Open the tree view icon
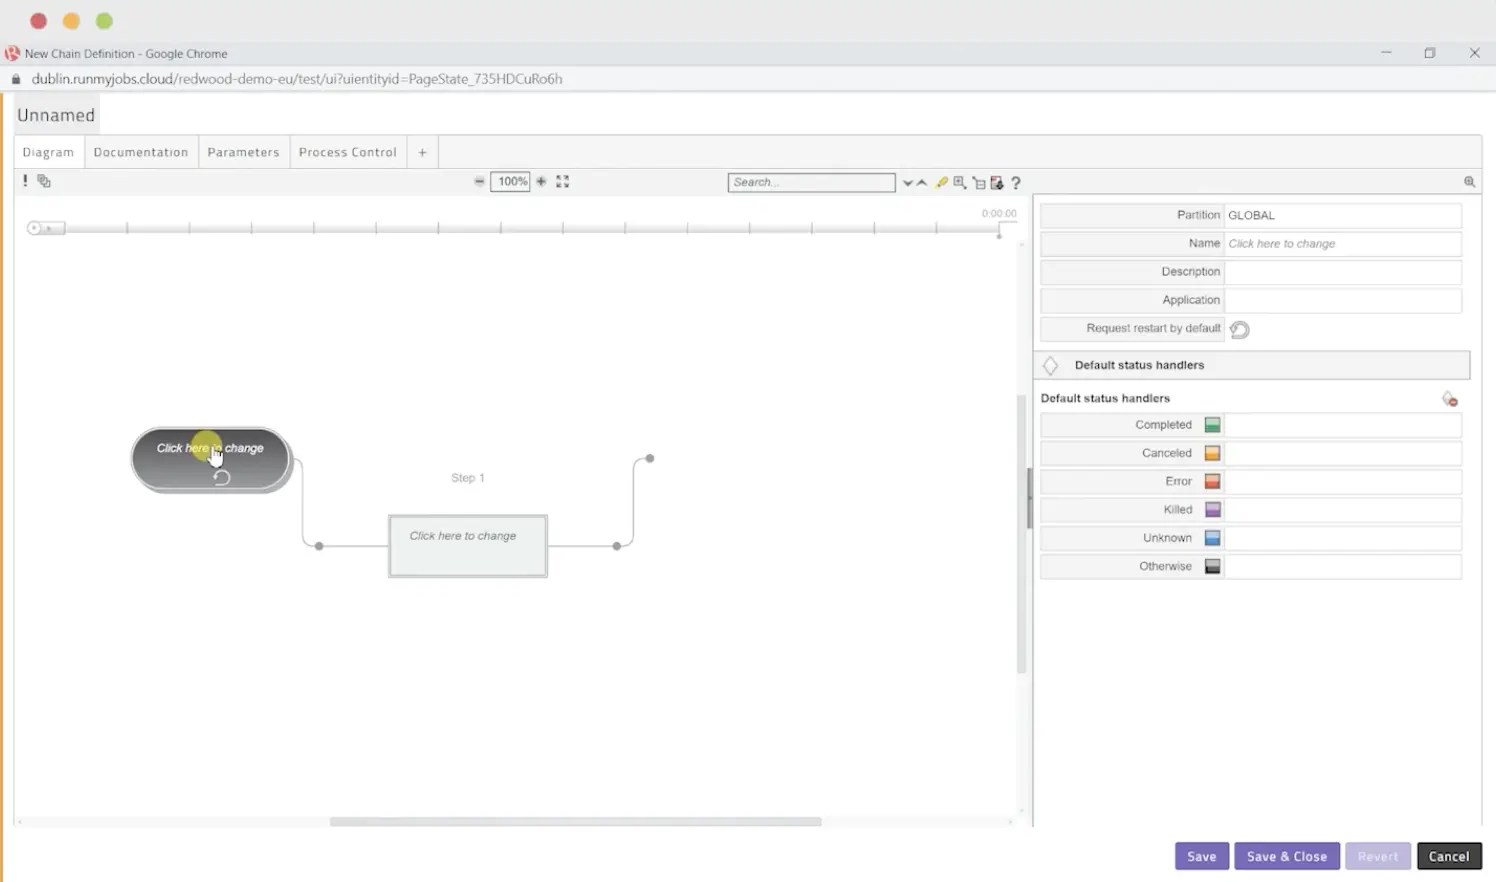This screenshot has width=1496, height=882. (x=979, y=183)
